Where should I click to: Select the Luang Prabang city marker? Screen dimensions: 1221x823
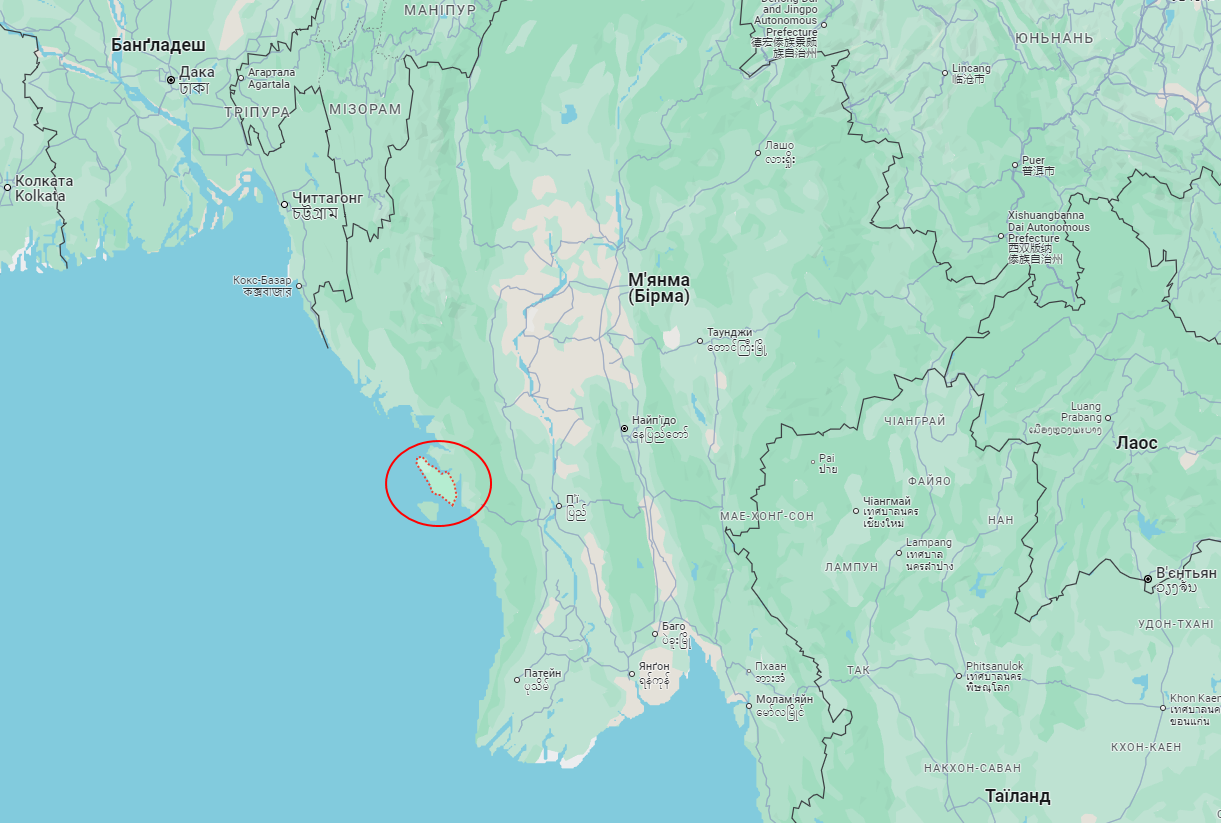(x=1108, y=418)
